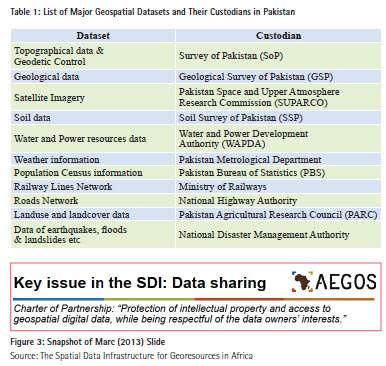Click the Survey of Pakistan (SoP) cell

(x=278, y=56)
